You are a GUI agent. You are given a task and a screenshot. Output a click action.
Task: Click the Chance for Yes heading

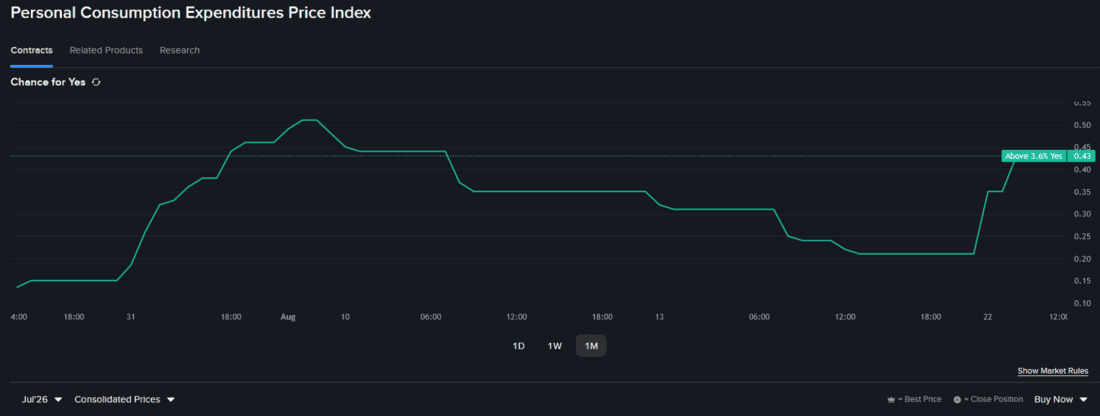[x=48, y=82]
